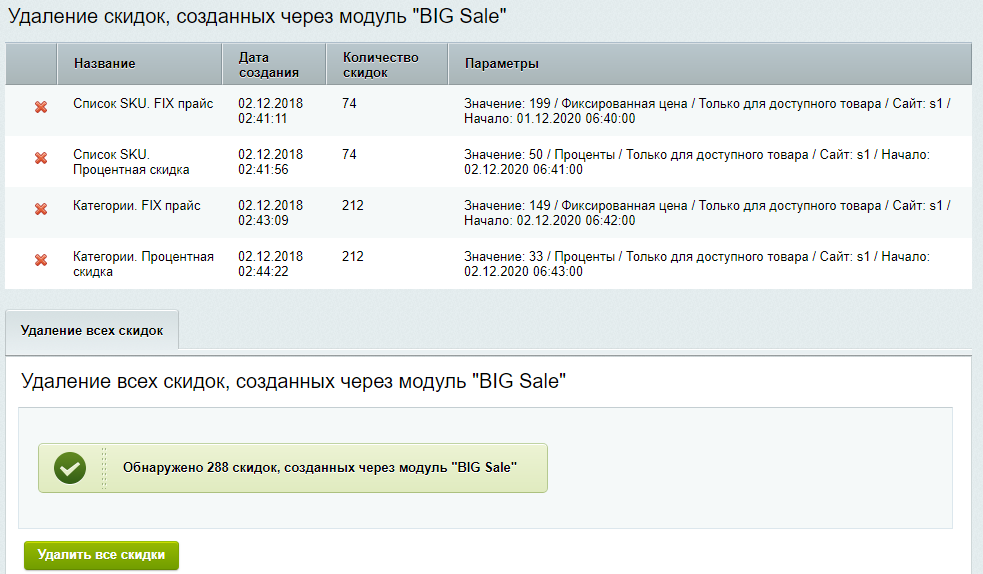Sort by the 'Дата создания' column header
983x574 pixels.
[268, 65]
